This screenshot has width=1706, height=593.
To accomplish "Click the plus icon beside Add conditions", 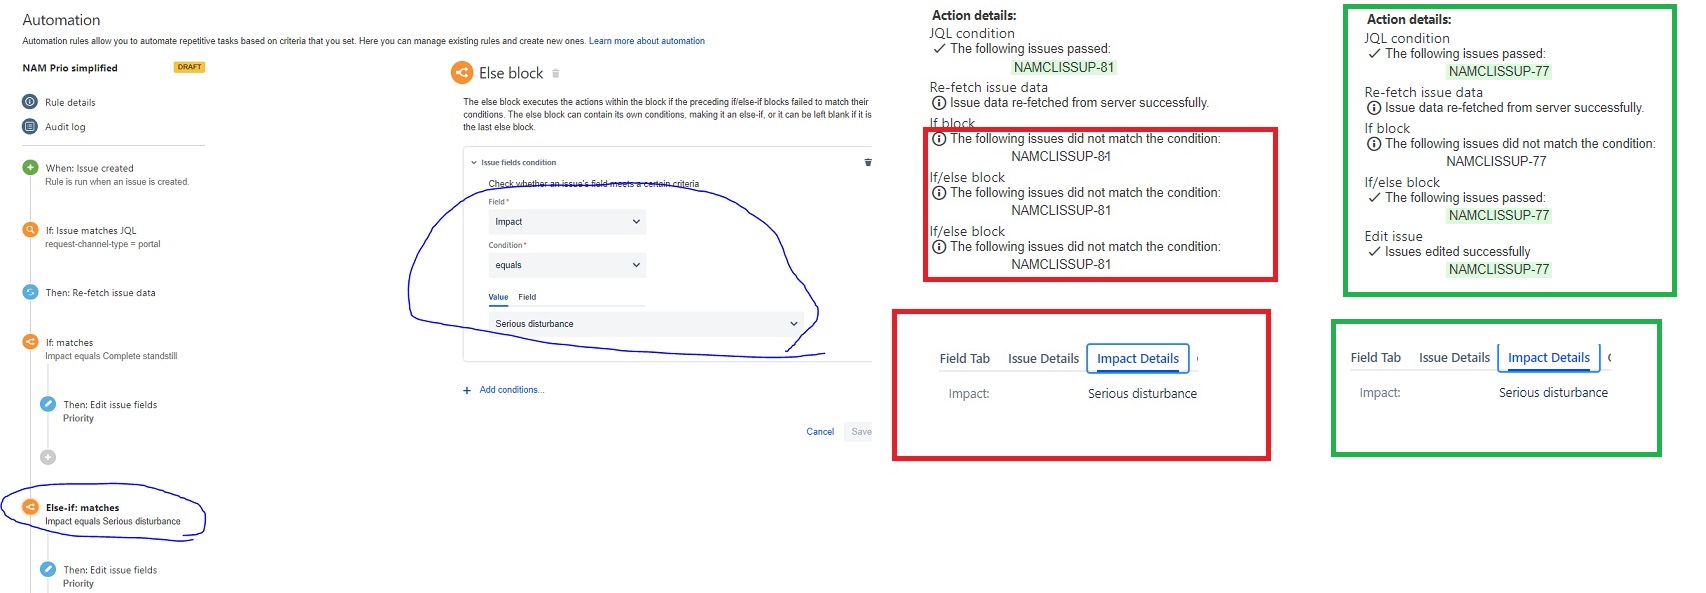I will [467, 390].
